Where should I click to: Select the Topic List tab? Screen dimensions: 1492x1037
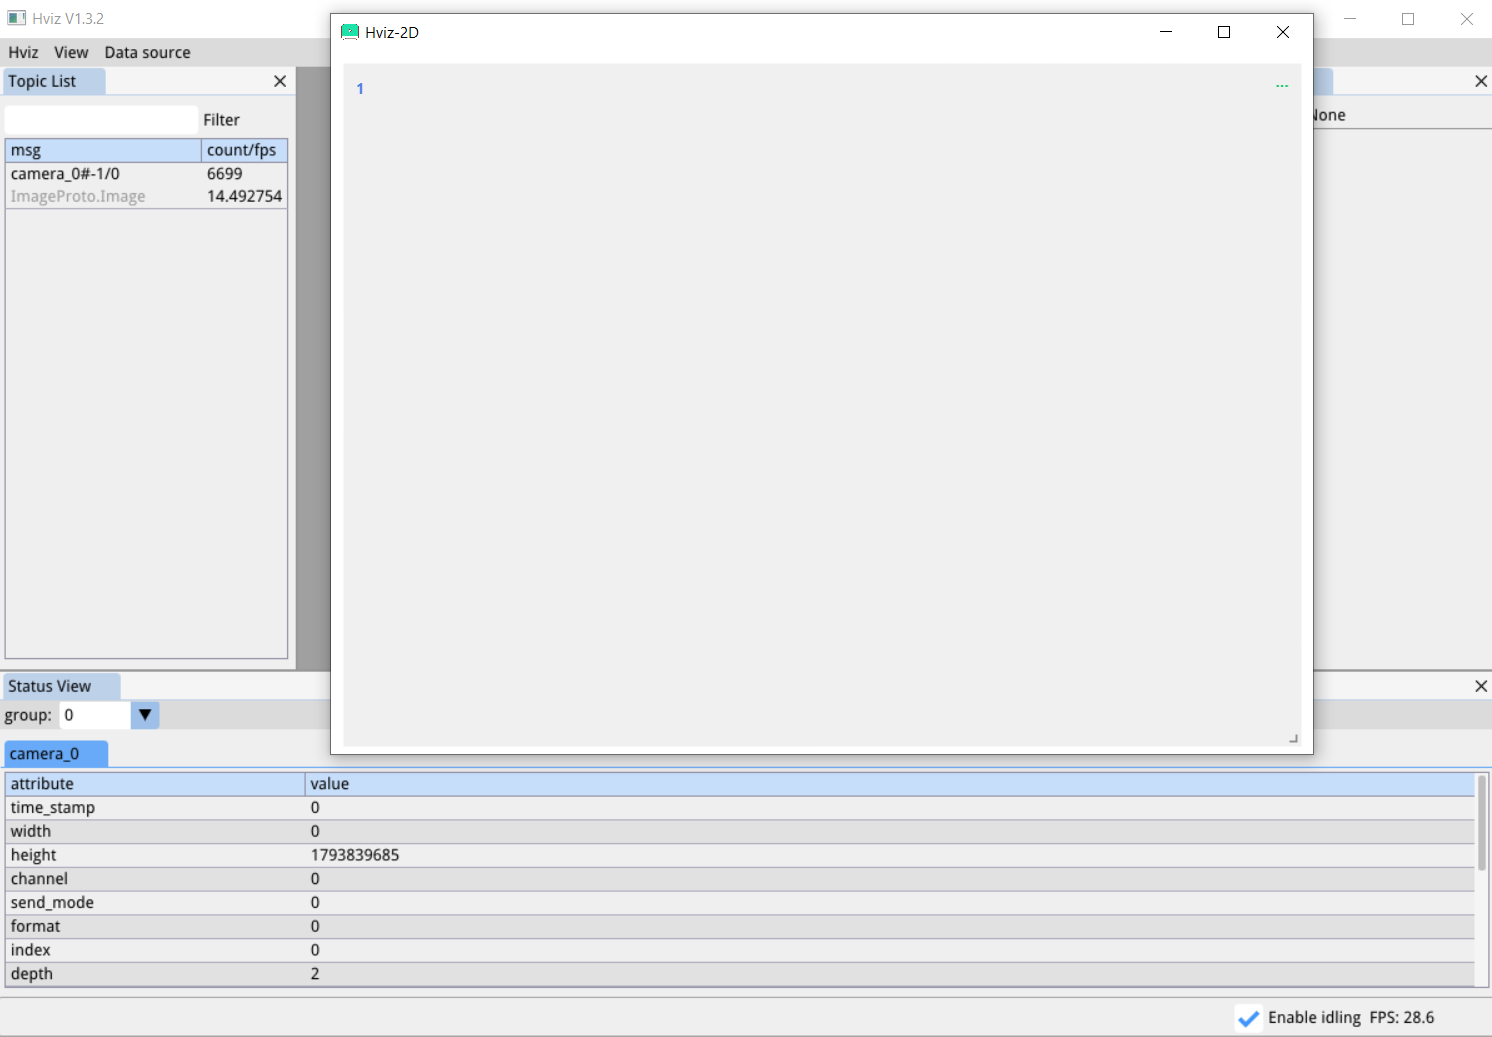point(42,81)
